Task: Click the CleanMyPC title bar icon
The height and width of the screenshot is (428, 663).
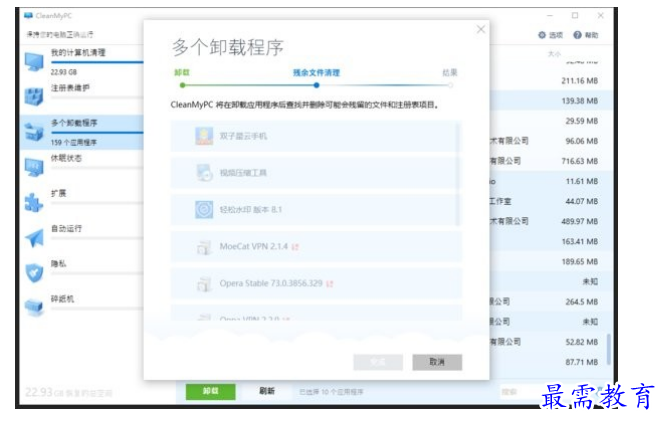Action: coord(28,16)
